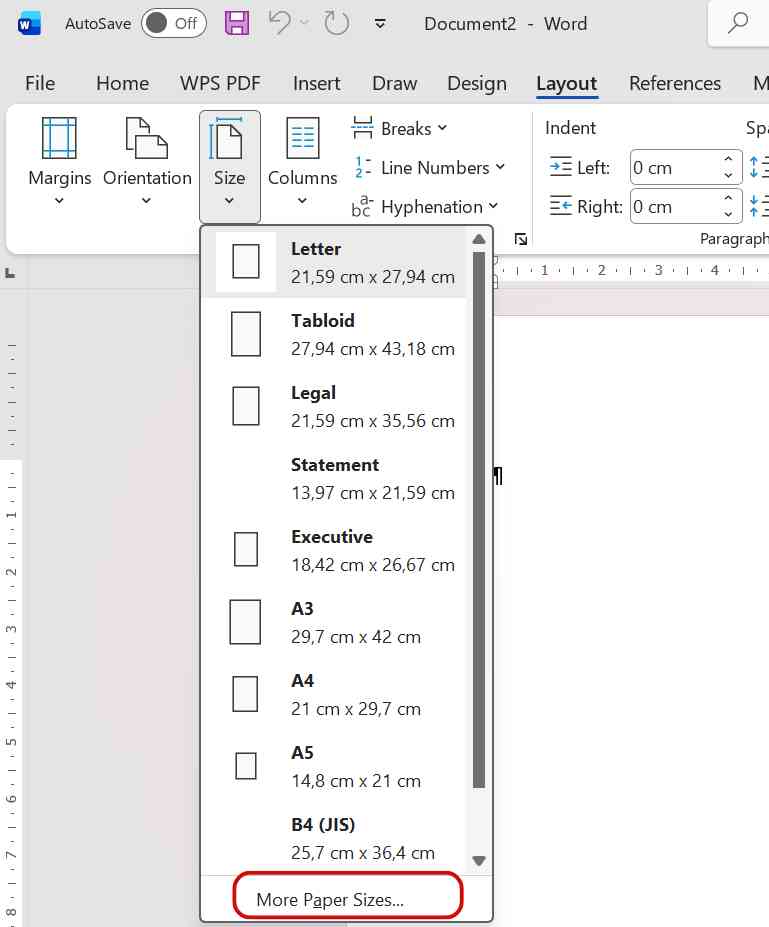
Task: Open the File tab
Action: click(40, 83)
